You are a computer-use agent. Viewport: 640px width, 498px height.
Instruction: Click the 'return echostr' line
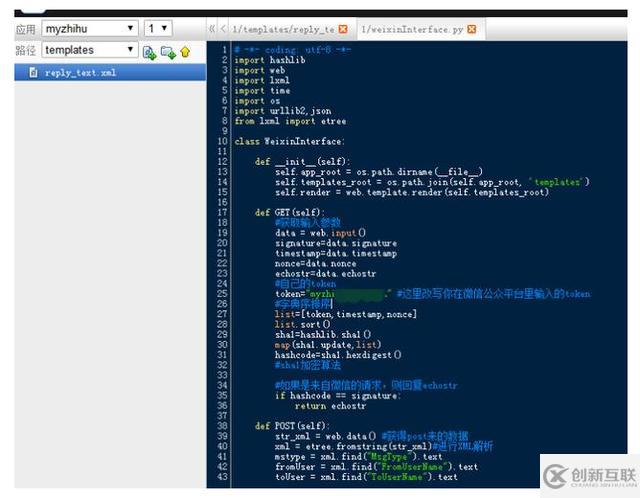coord(330,406)
